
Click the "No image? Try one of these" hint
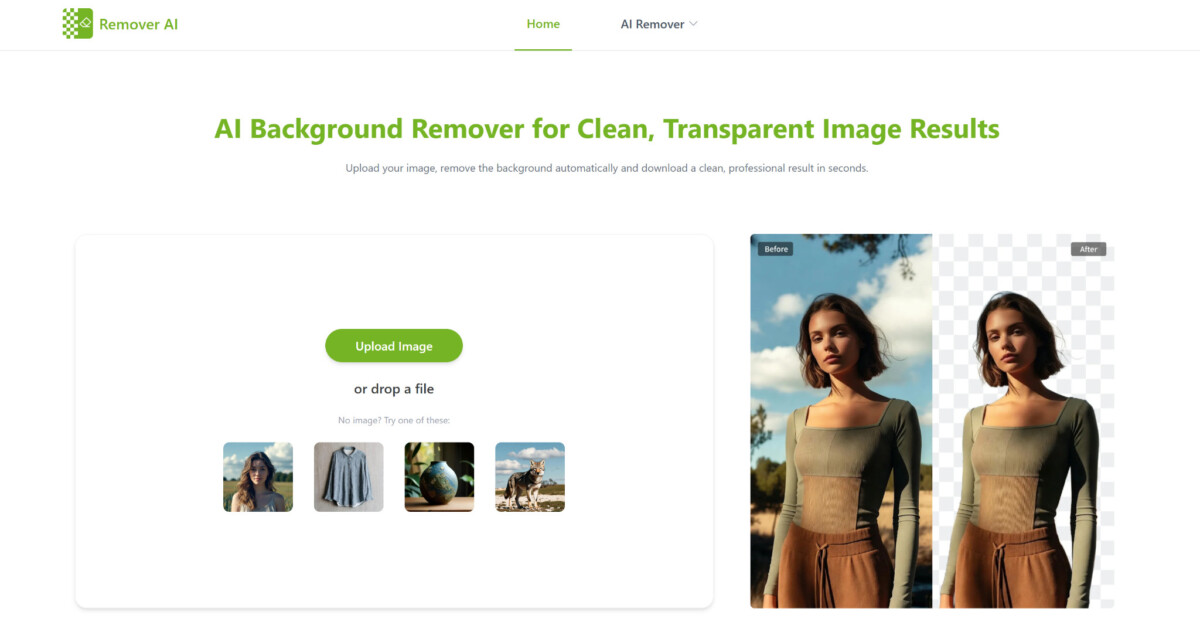point(394,420)
